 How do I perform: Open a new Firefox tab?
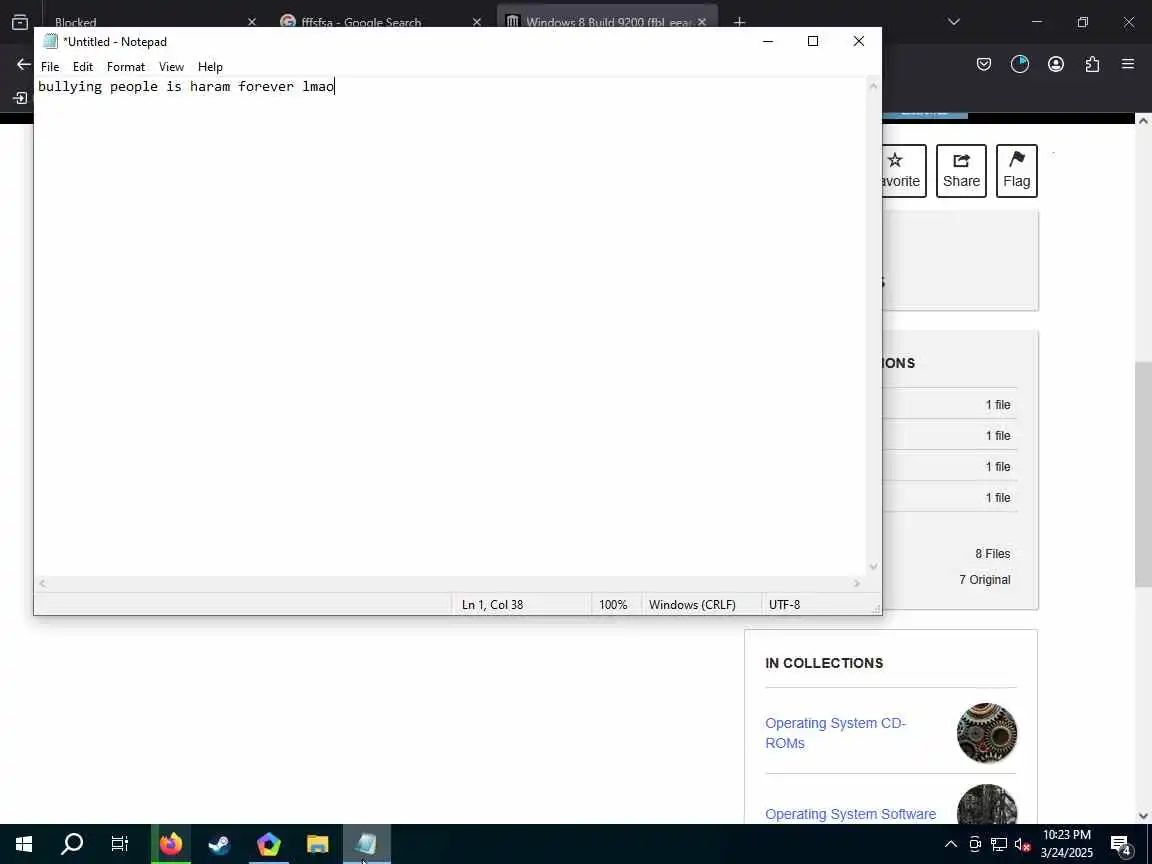pyautogui.click(x=739, y=22)
